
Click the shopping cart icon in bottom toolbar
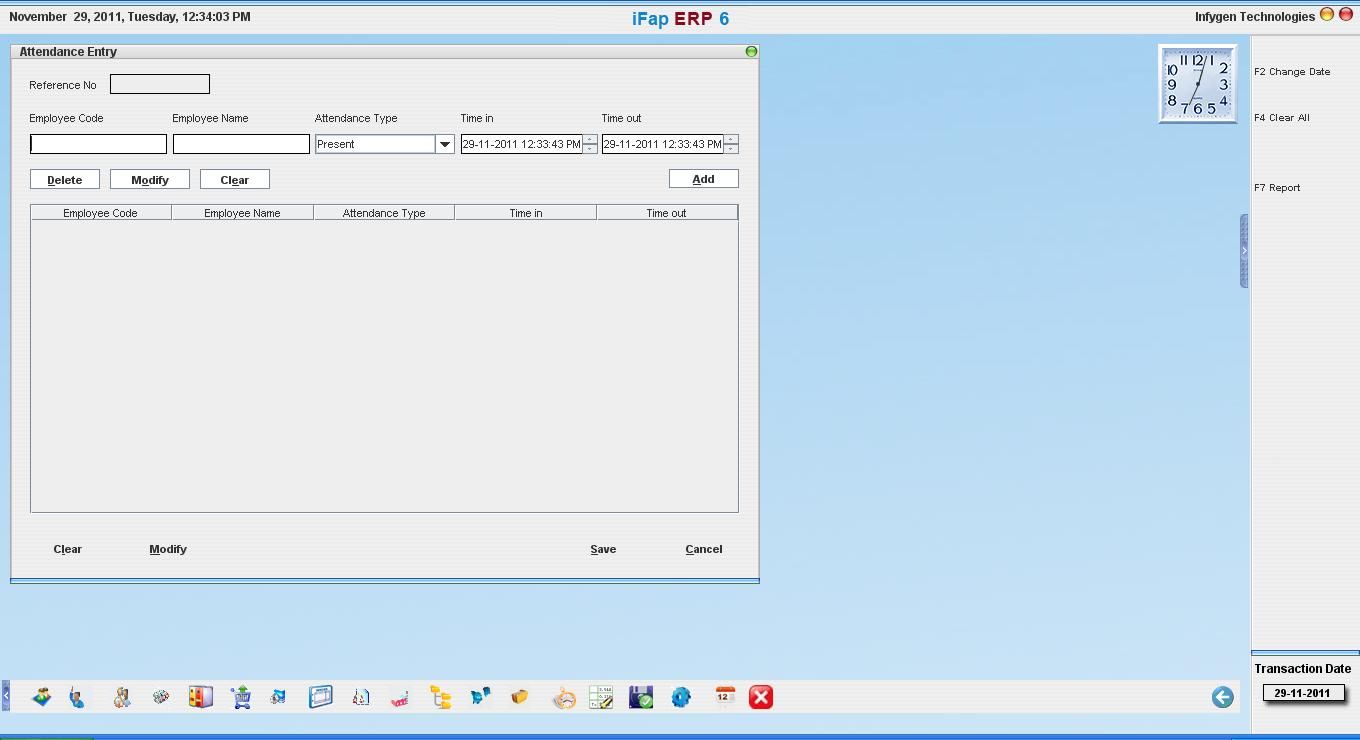coord(240,697)
